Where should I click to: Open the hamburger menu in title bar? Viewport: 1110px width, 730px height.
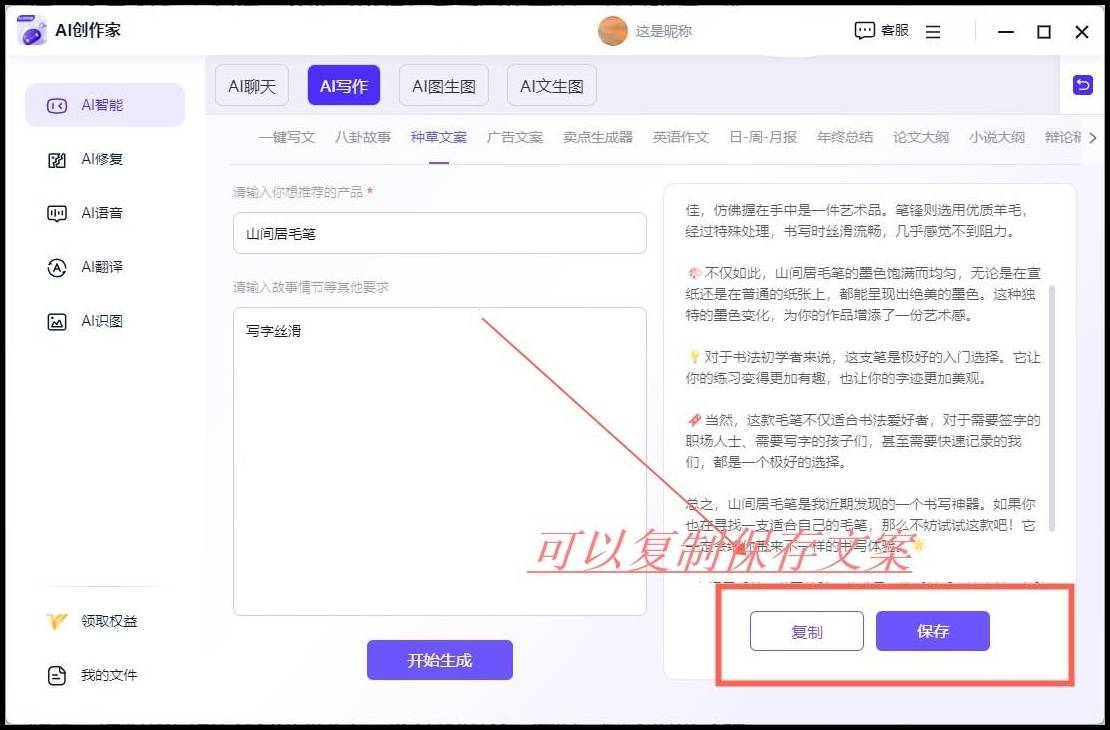933,32
